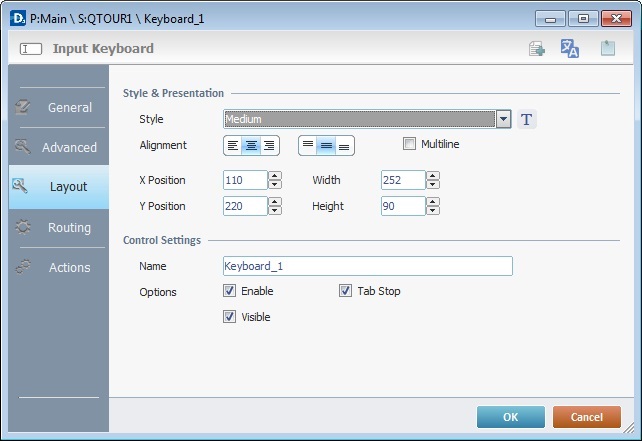The height and width of the screenshot is (441, 642).
Task: Click the General tab icon
Action: click(x=23, y=107)
